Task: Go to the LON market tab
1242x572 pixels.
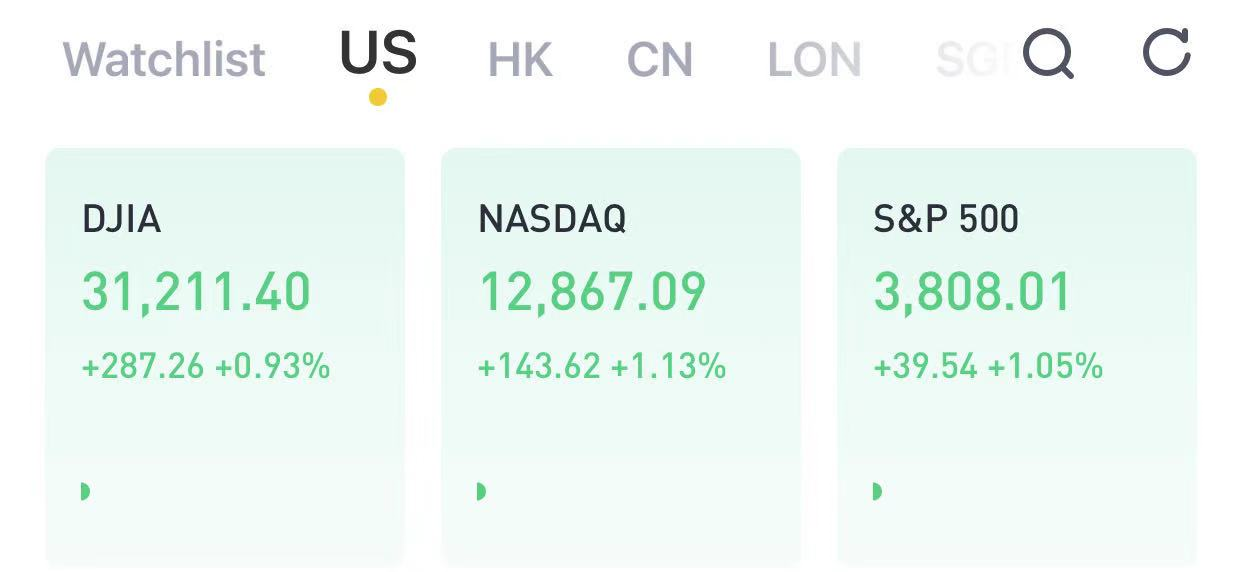Action: [814, 60]
